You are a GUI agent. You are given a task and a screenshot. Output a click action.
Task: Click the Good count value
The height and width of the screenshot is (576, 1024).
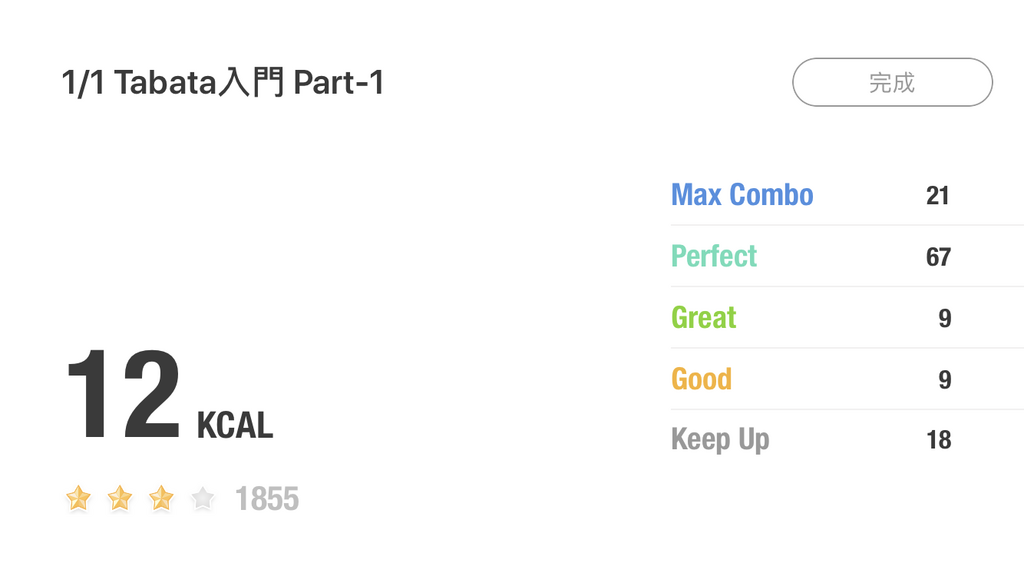coord(944,380)
